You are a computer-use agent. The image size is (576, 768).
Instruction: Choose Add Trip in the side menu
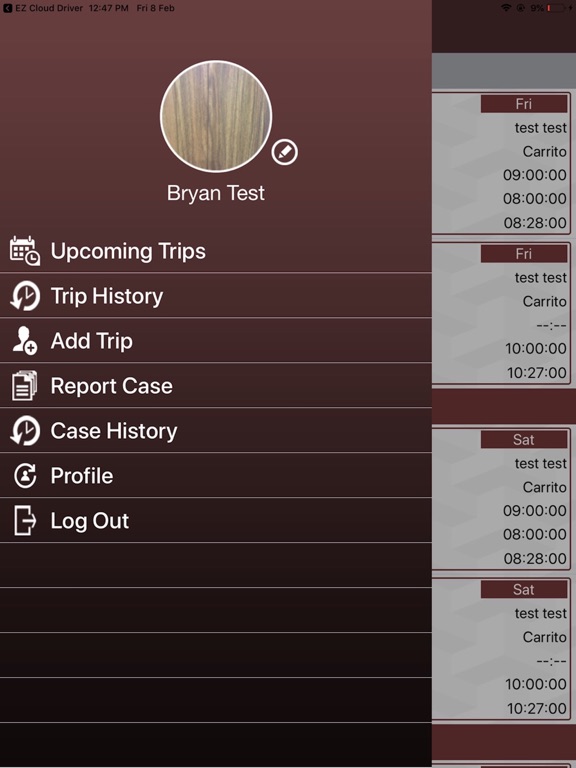tap(216, 340)
